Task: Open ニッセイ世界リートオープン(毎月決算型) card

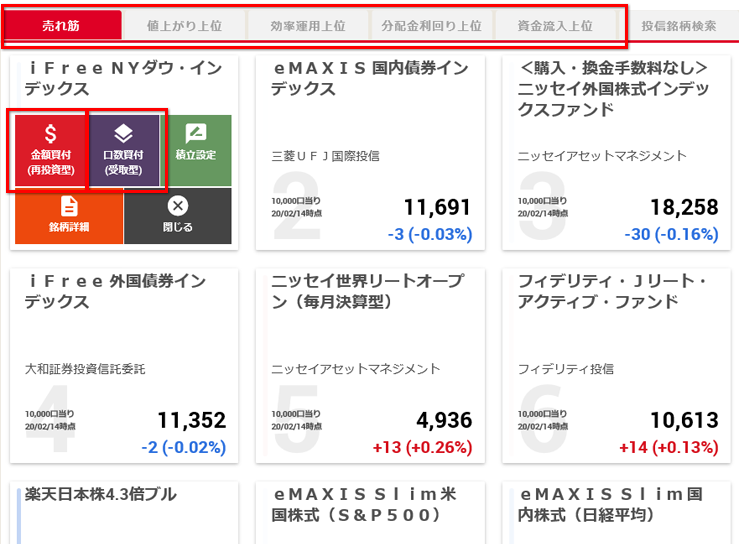Action: pyautogui.click(x=370, y=366)
